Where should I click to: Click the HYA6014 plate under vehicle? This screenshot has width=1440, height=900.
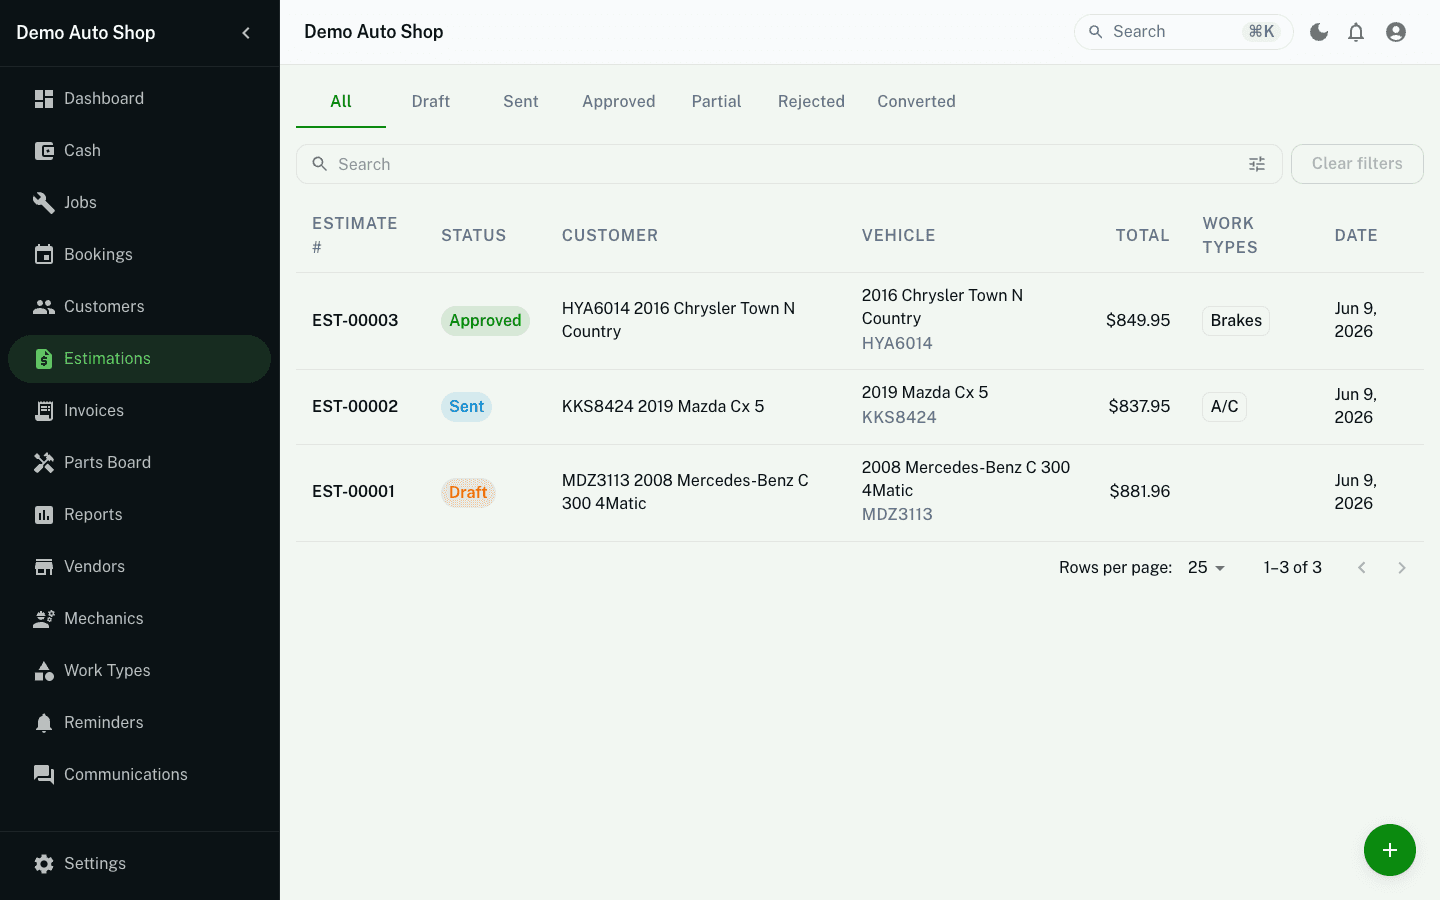pos(897,344)
